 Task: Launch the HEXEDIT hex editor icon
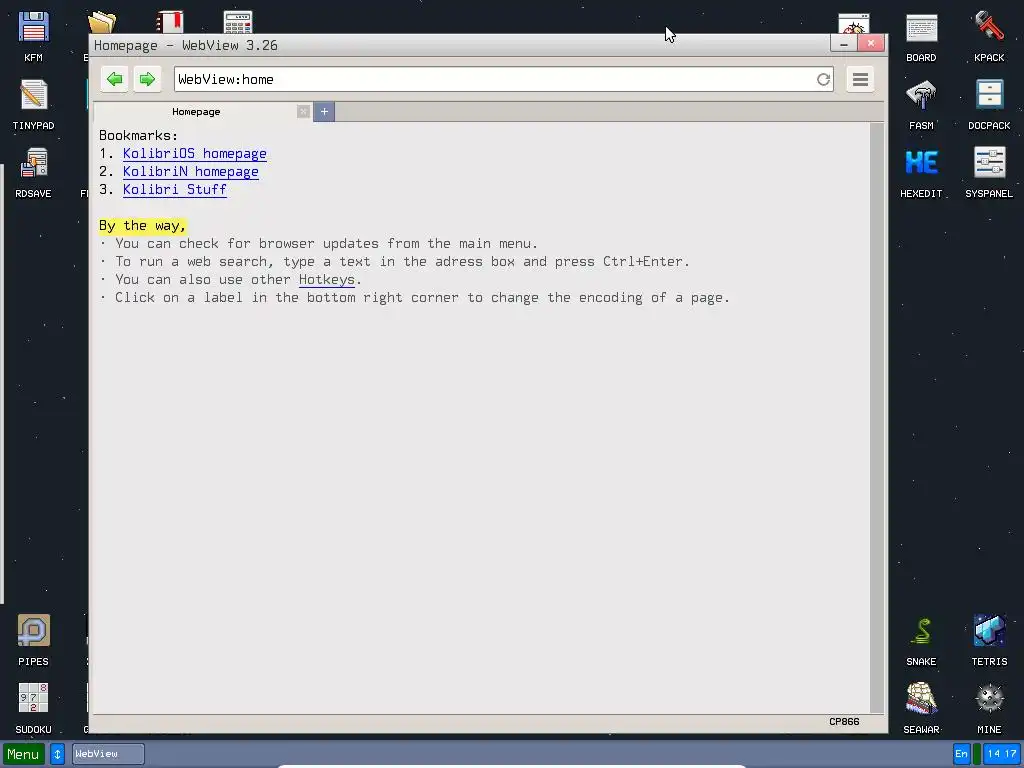(921, 172)
